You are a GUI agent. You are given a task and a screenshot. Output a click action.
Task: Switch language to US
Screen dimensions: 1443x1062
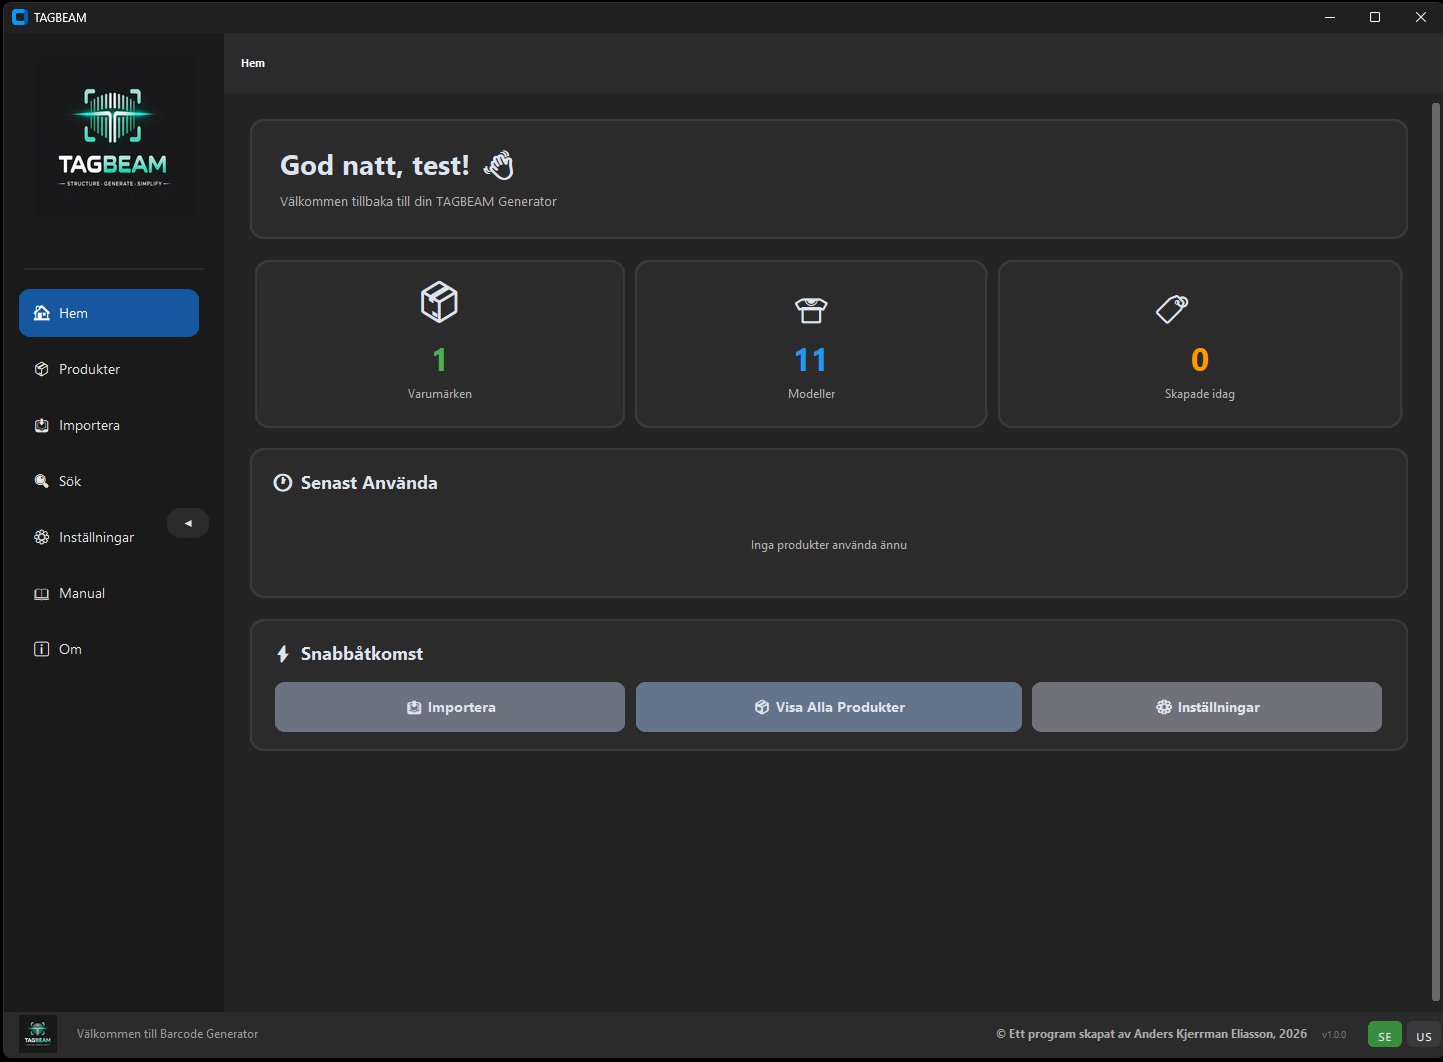tap(1424, 1036)
